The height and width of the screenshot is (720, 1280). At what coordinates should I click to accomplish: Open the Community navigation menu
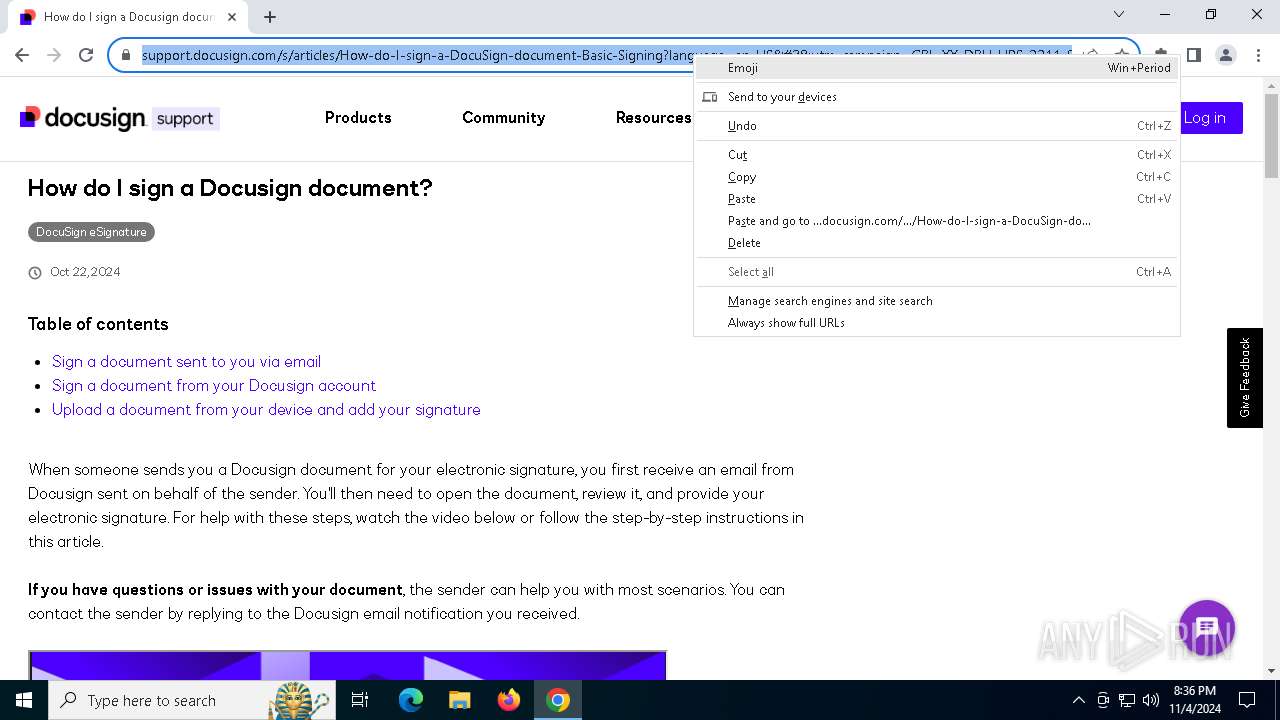pos(503,118)
